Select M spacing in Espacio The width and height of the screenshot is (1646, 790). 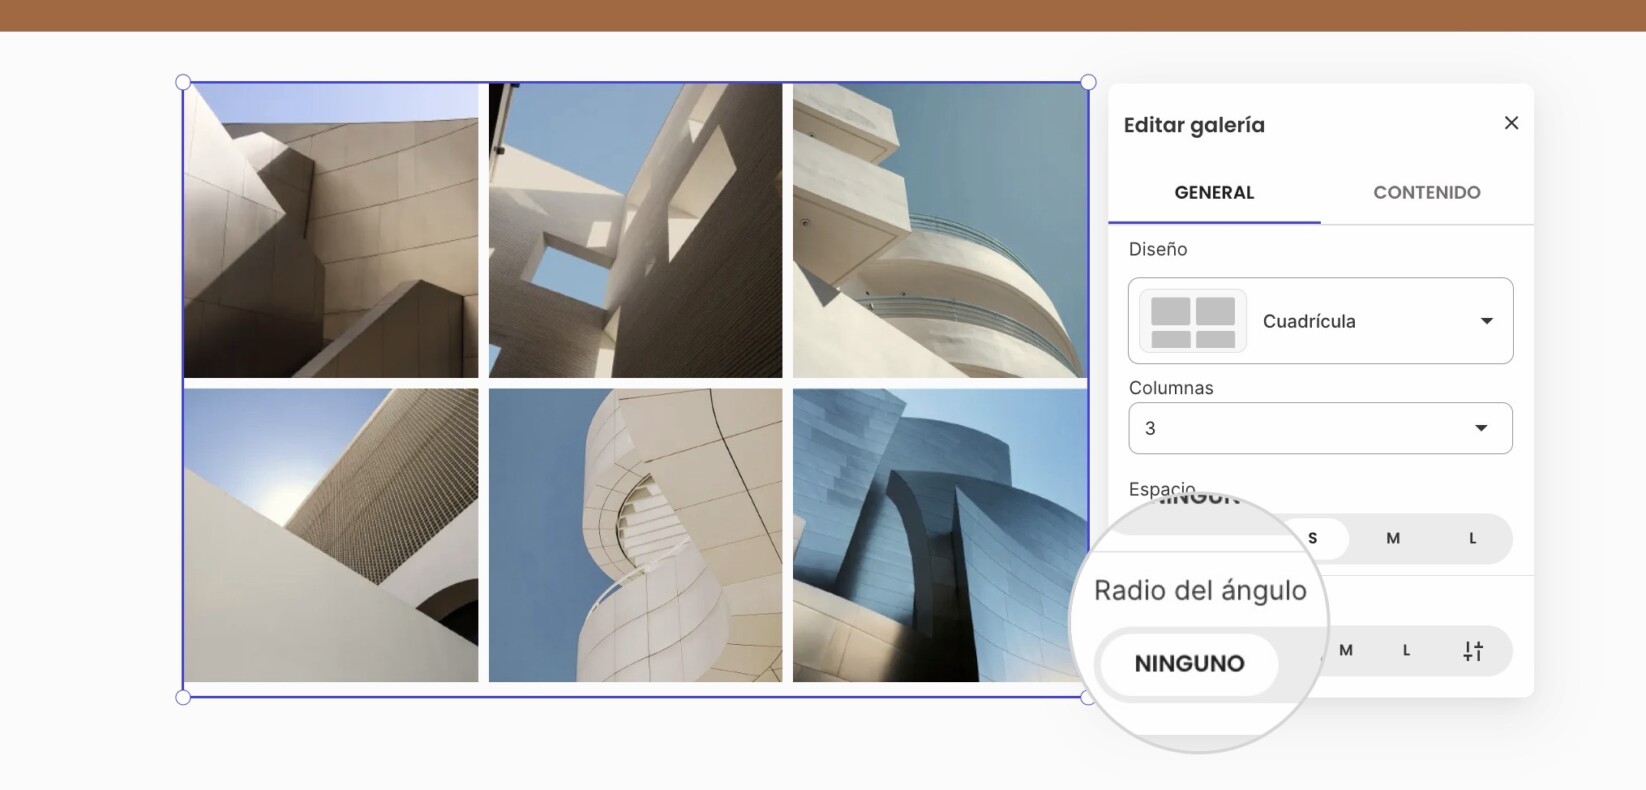point(1393,538)
